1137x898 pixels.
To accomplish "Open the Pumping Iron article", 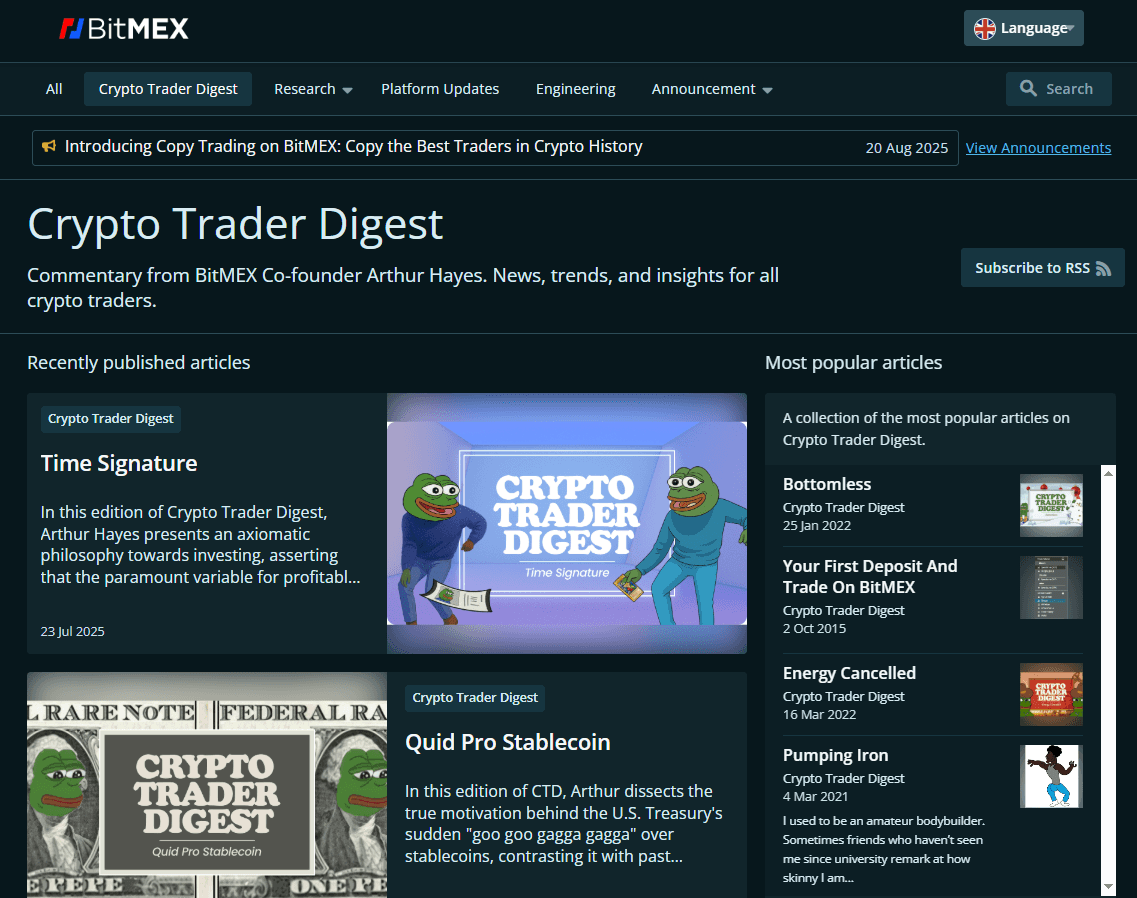I will click(x=835, y=755).
